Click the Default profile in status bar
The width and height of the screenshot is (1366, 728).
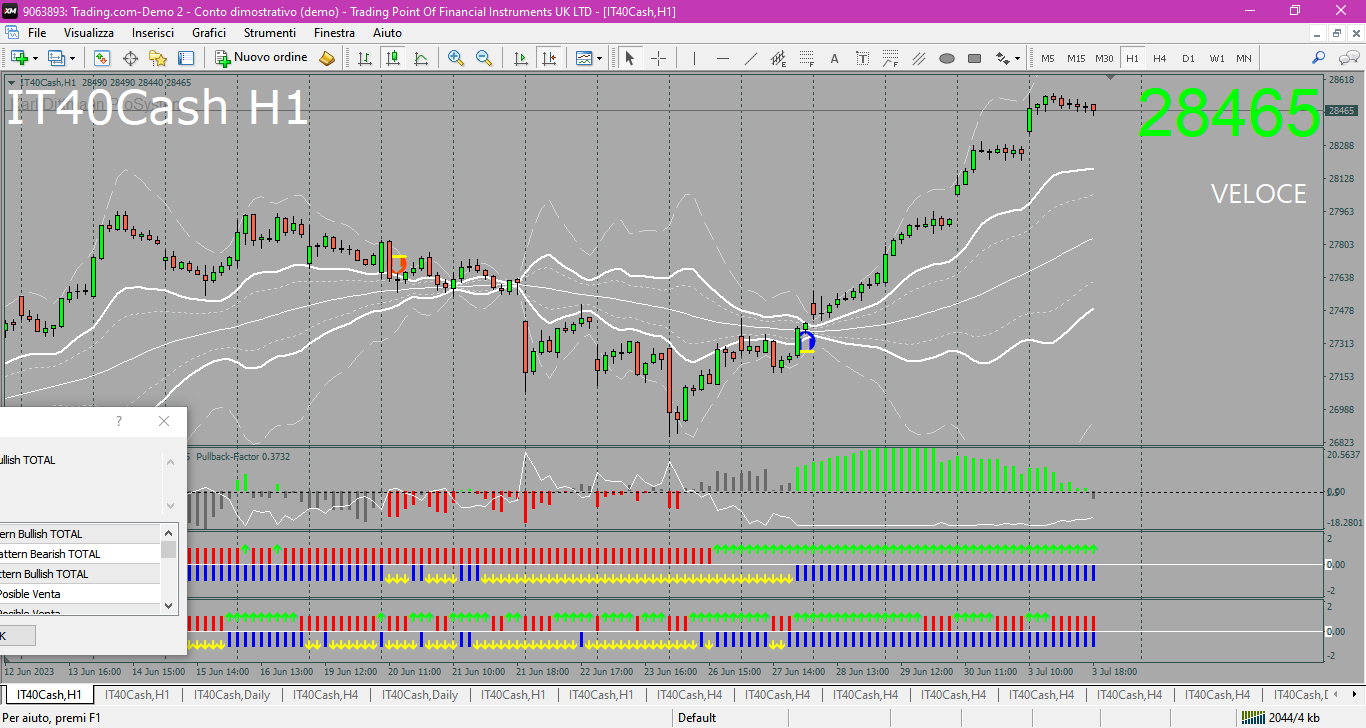point(697,717)
